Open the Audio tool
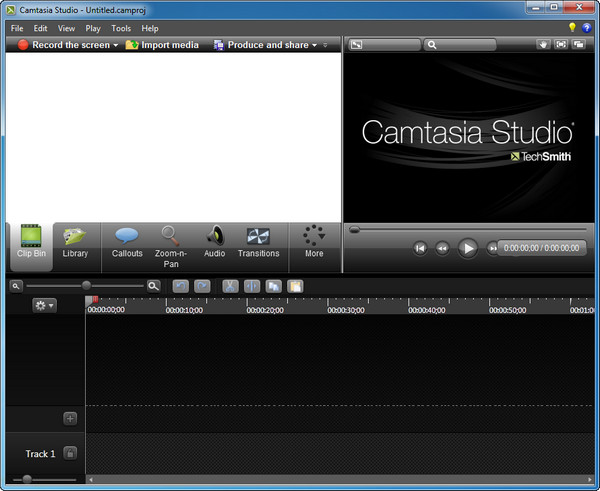This screenshot has height=491, width=600. click(214, 242)
